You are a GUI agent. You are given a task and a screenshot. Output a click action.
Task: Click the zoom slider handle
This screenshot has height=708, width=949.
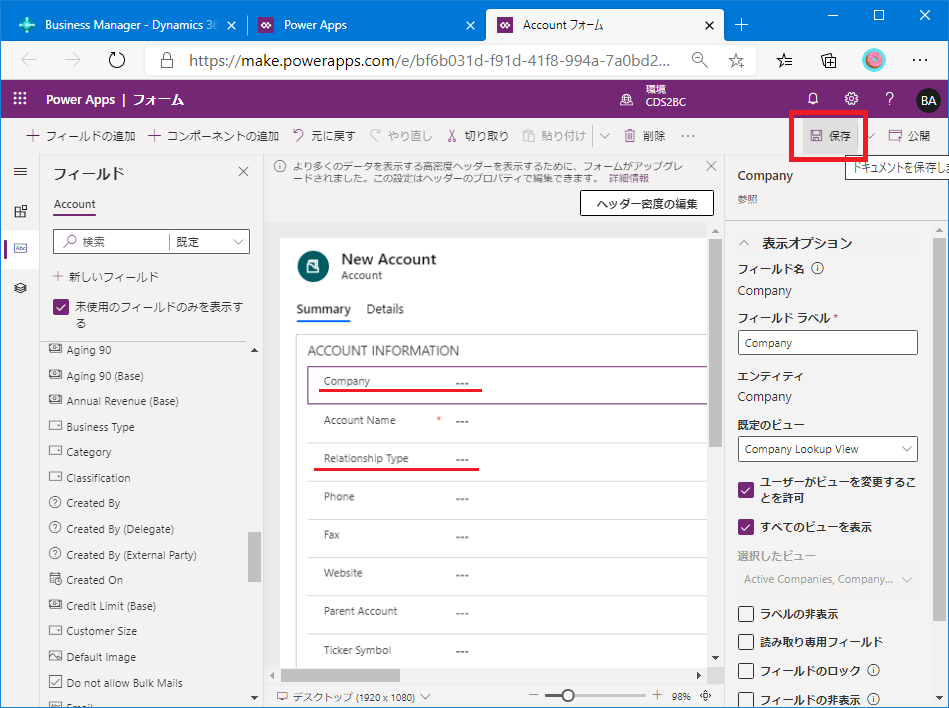[x=568, y=695]
